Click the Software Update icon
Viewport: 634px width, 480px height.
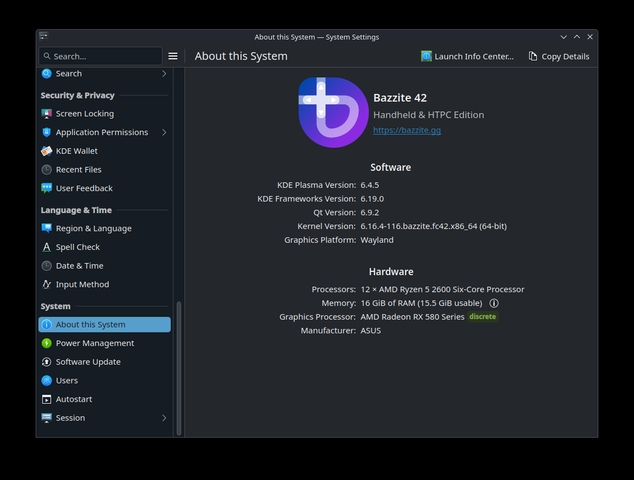click(x=46, y=362)
